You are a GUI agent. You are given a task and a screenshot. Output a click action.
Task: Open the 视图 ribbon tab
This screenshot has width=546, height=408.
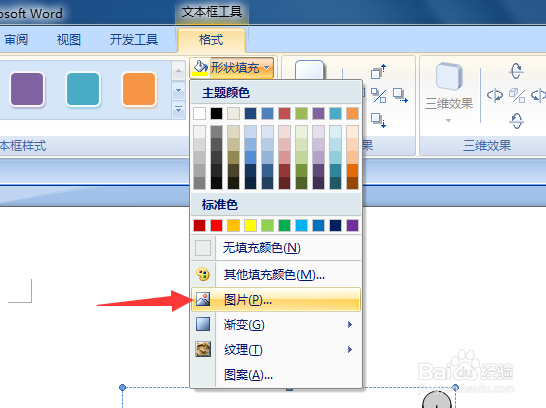click(x=69, y=40)
